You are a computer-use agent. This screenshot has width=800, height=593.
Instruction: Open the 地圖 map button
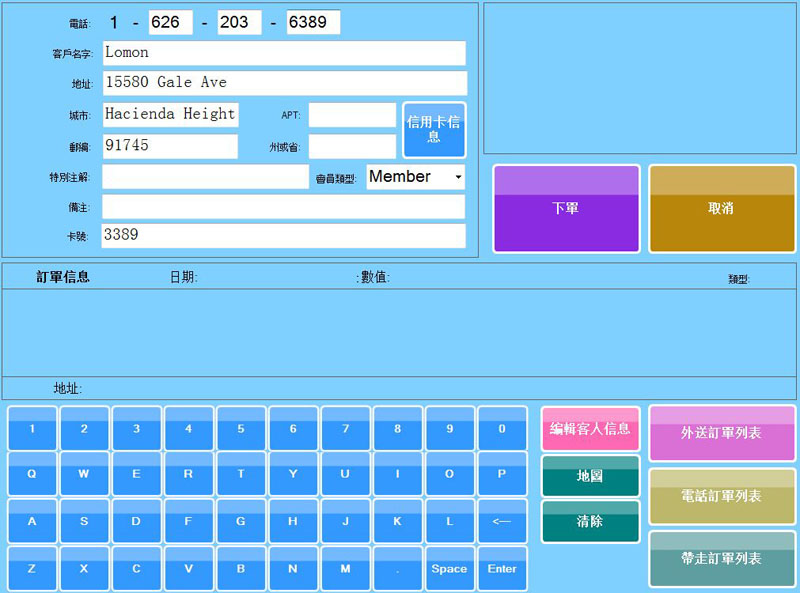(x=590, y=476)
